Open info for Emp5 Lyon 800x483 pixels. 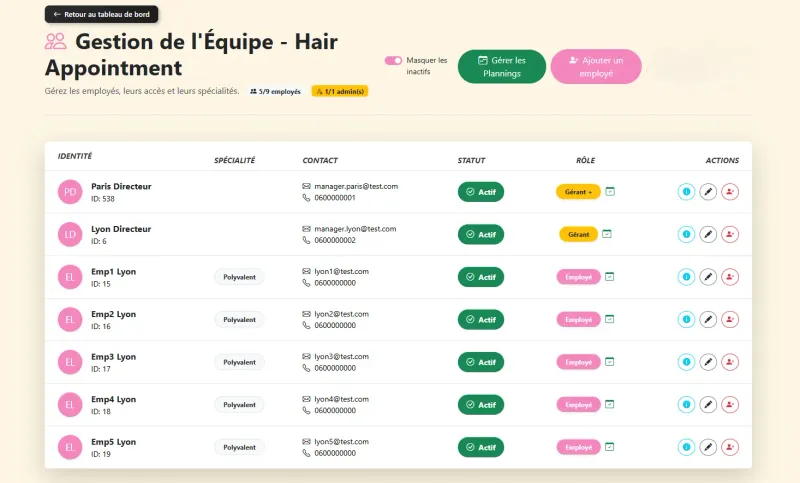click(686, 447)
